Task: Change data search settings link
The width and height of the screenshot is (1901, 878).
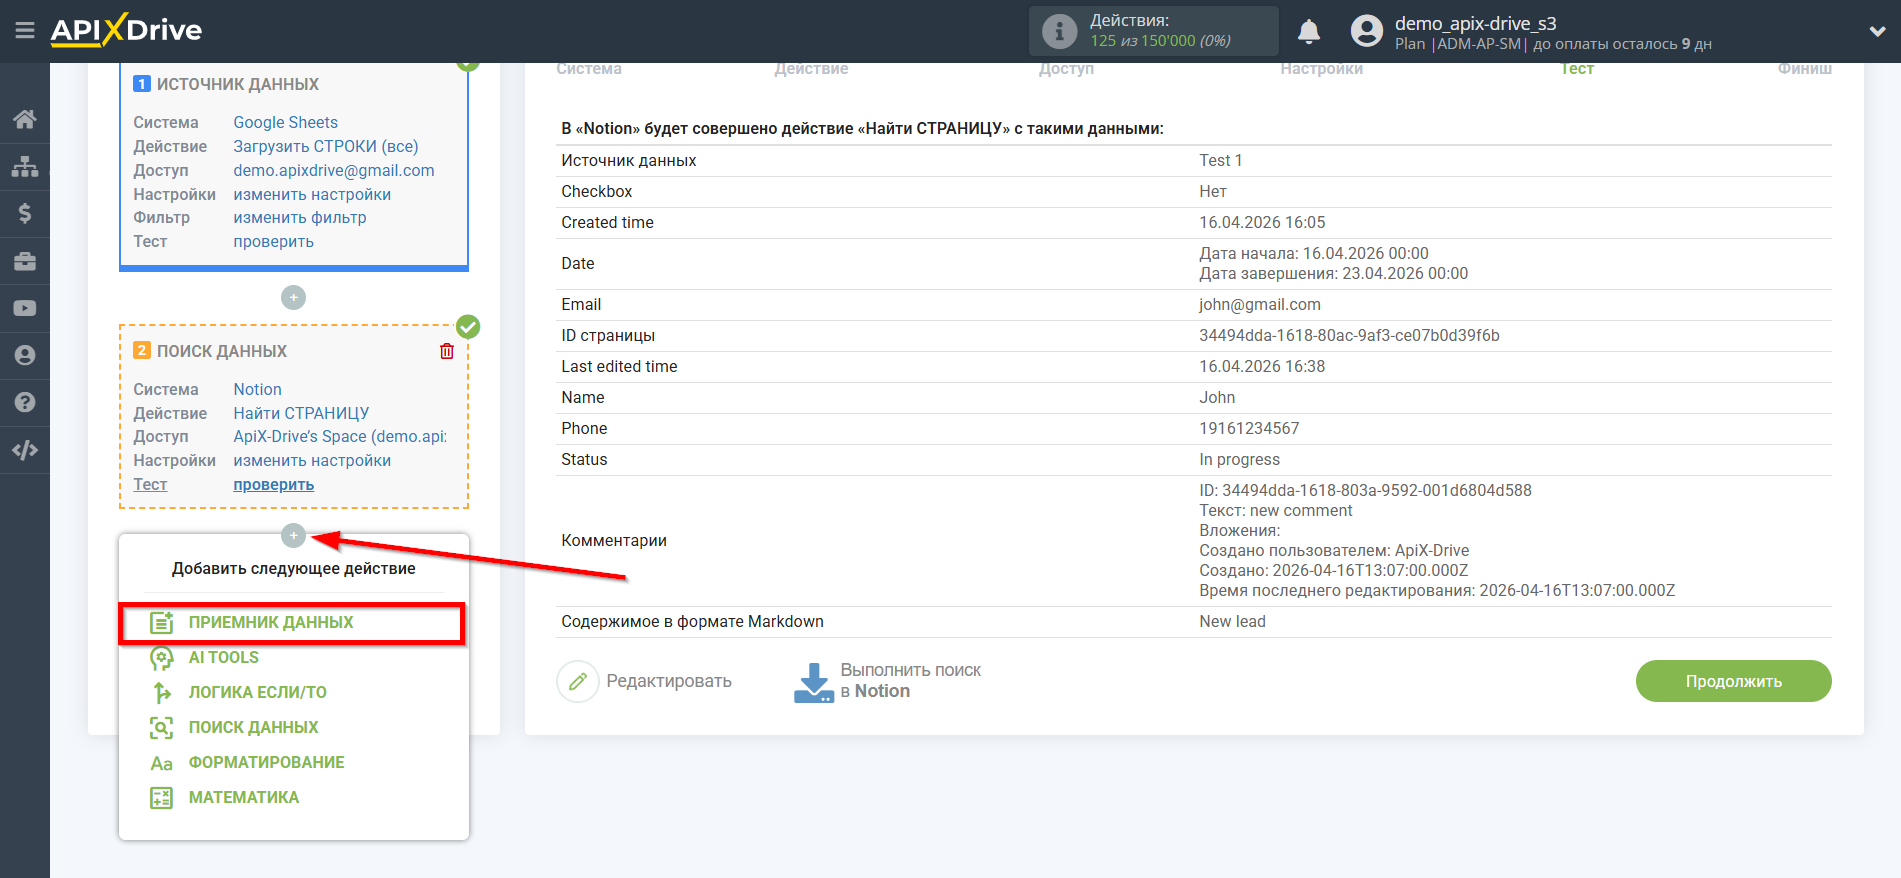Action: (x=312, y=460)
